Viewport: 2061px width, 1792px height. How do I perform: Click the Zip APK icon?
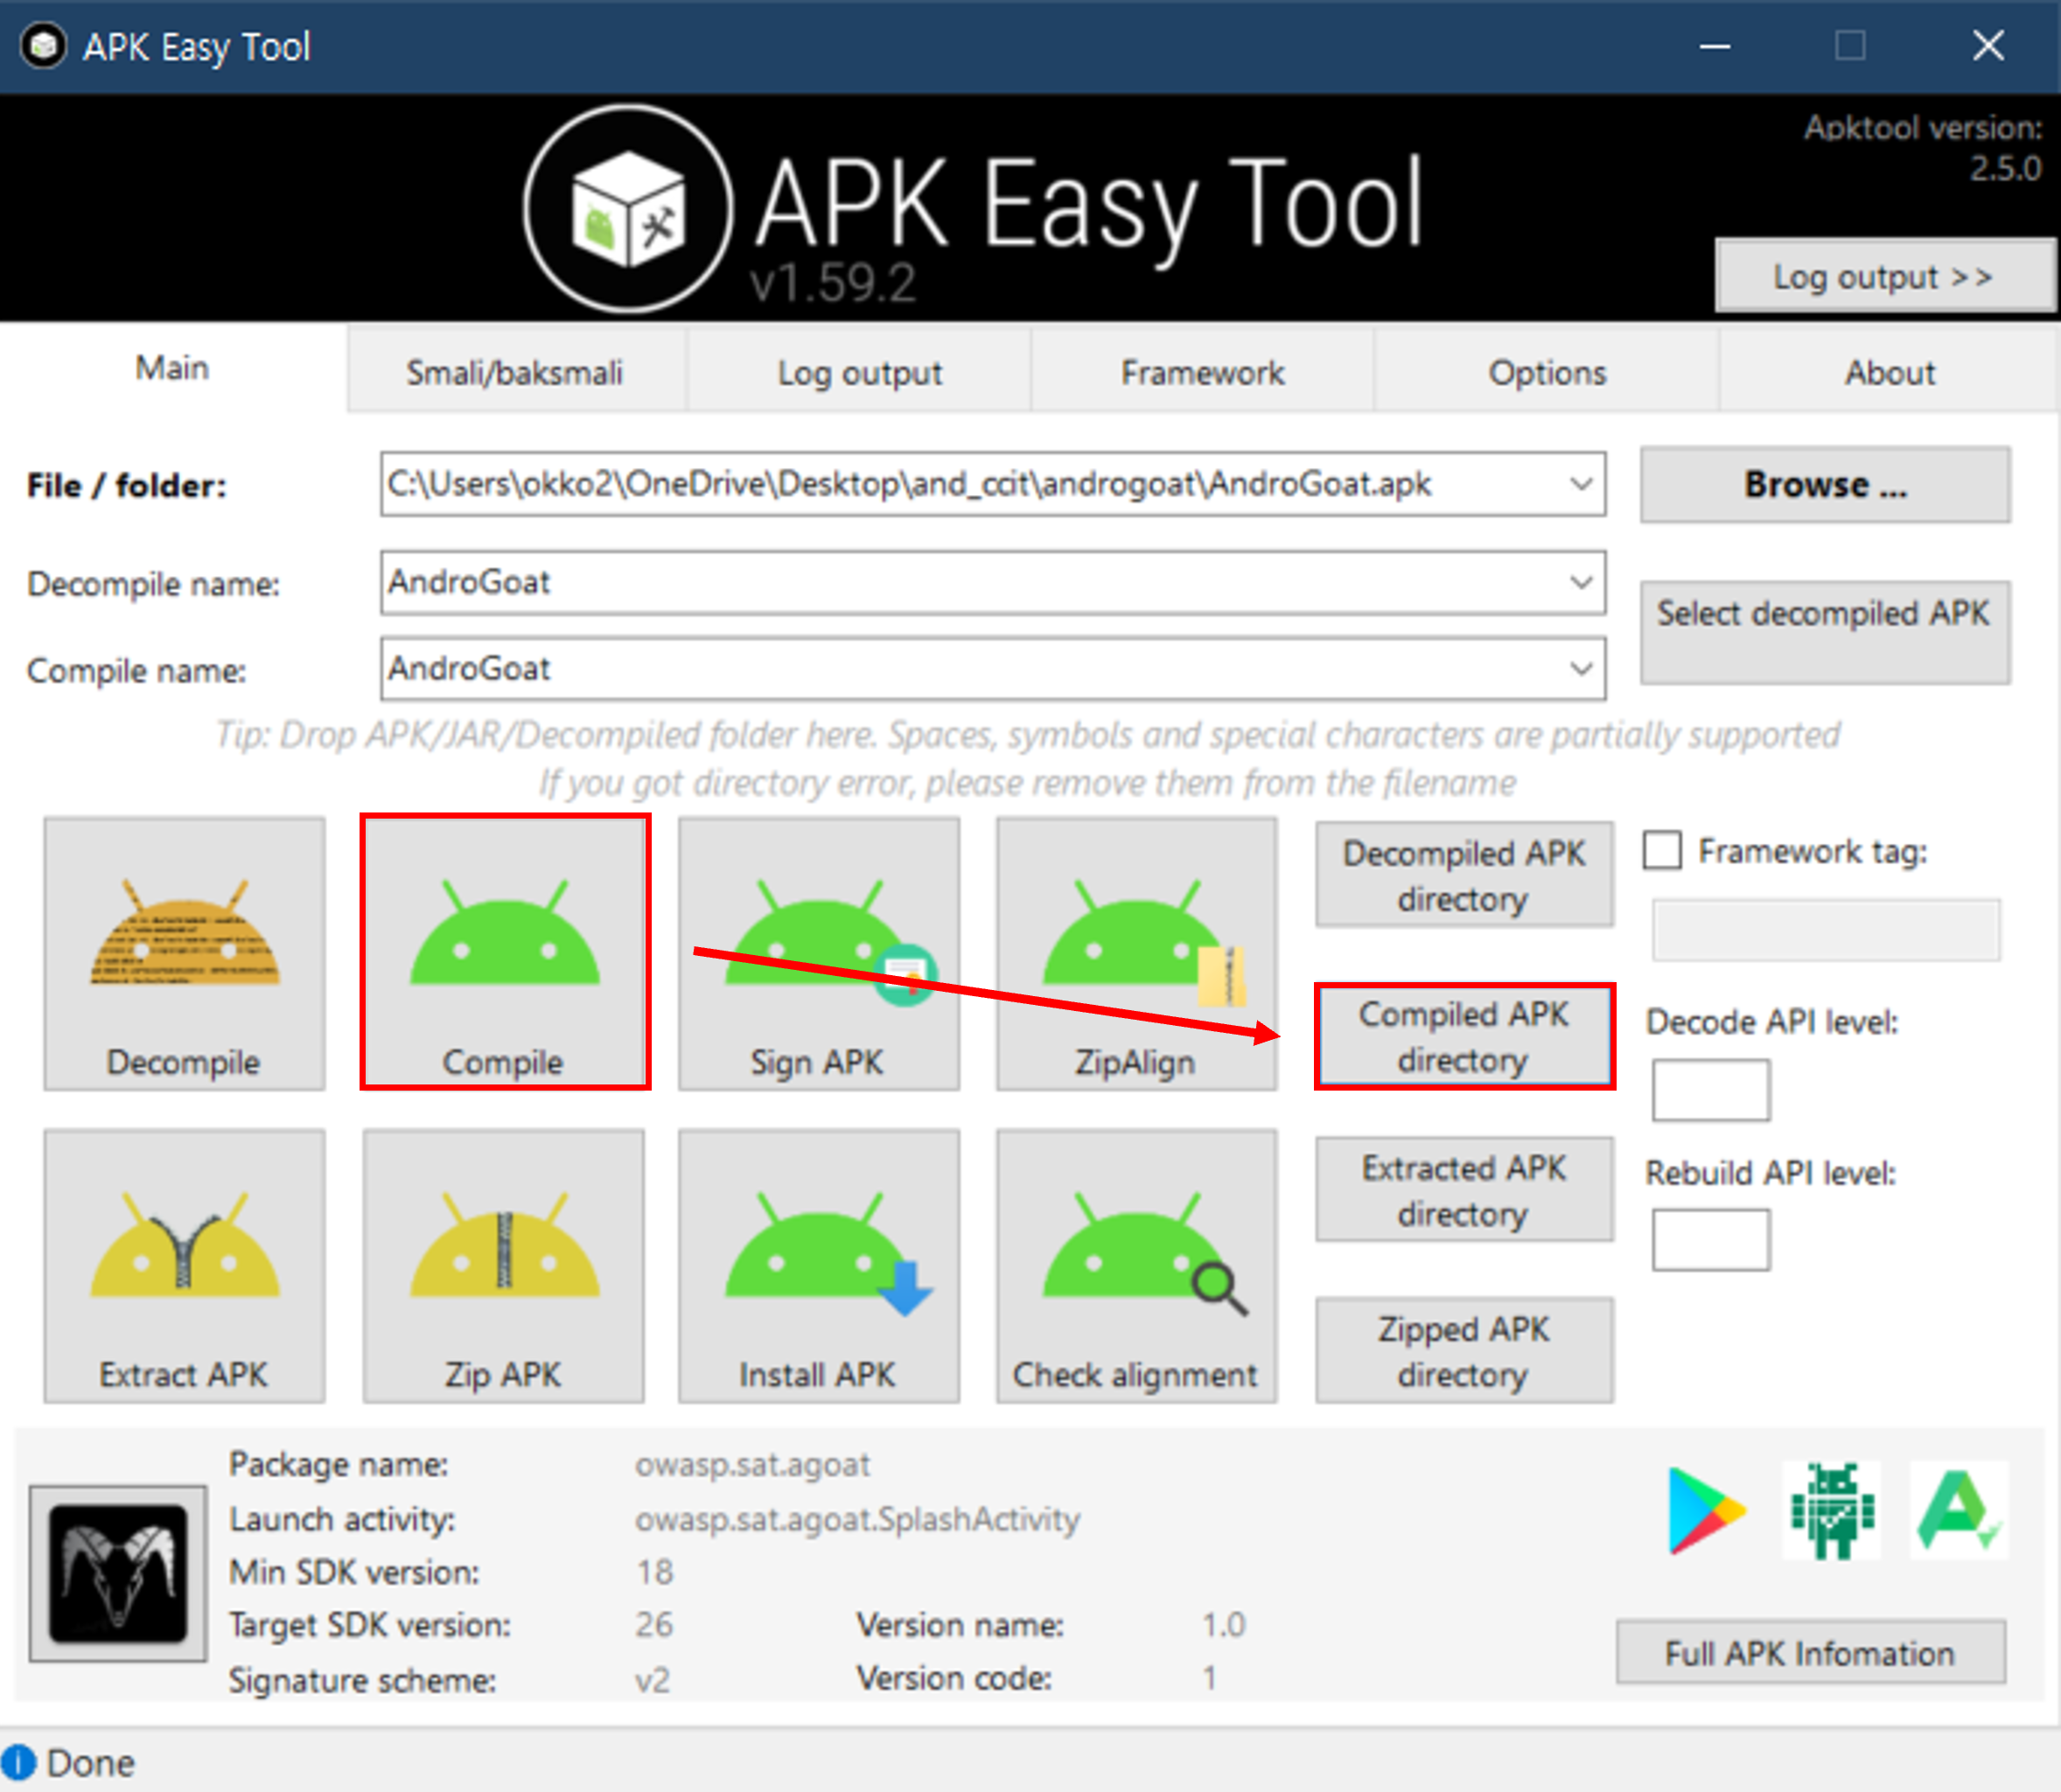pos(503,1265)
